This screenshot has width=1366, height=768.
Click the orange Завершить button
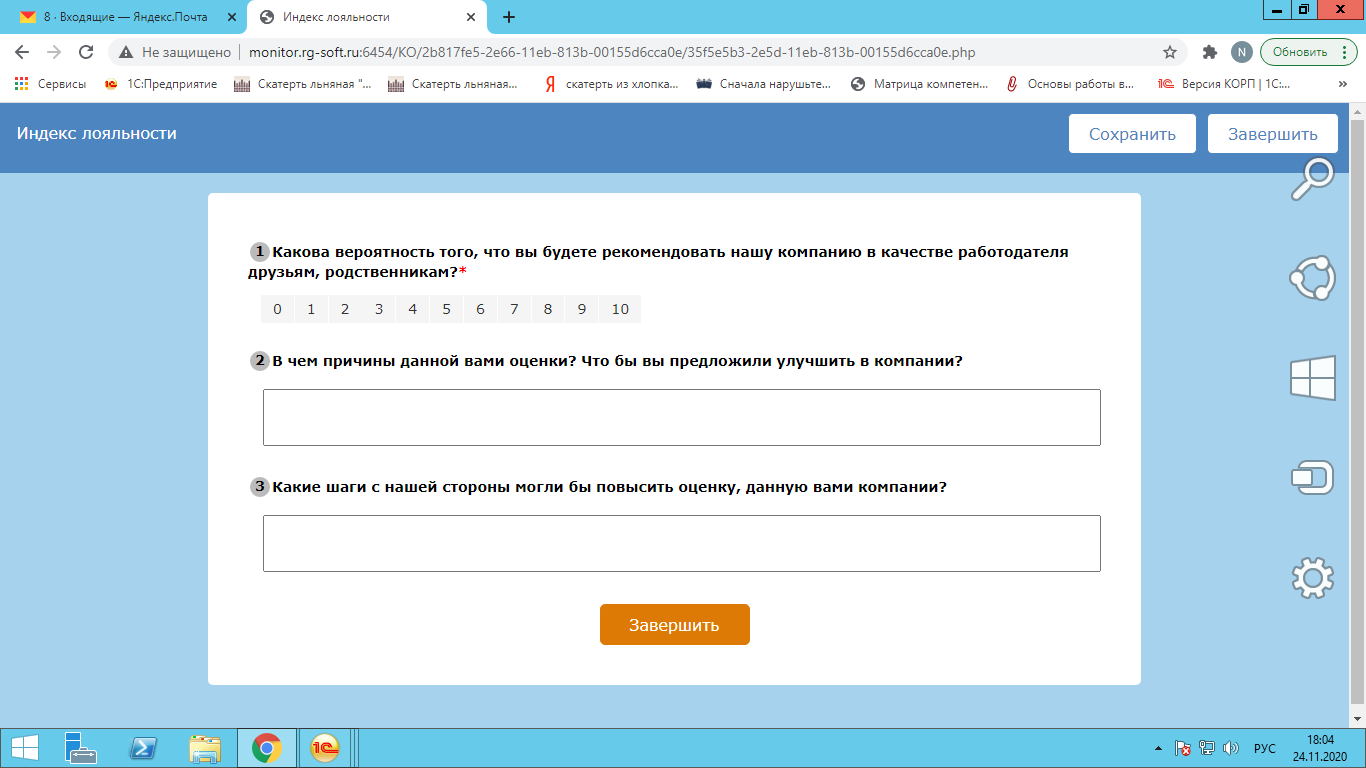674,625
